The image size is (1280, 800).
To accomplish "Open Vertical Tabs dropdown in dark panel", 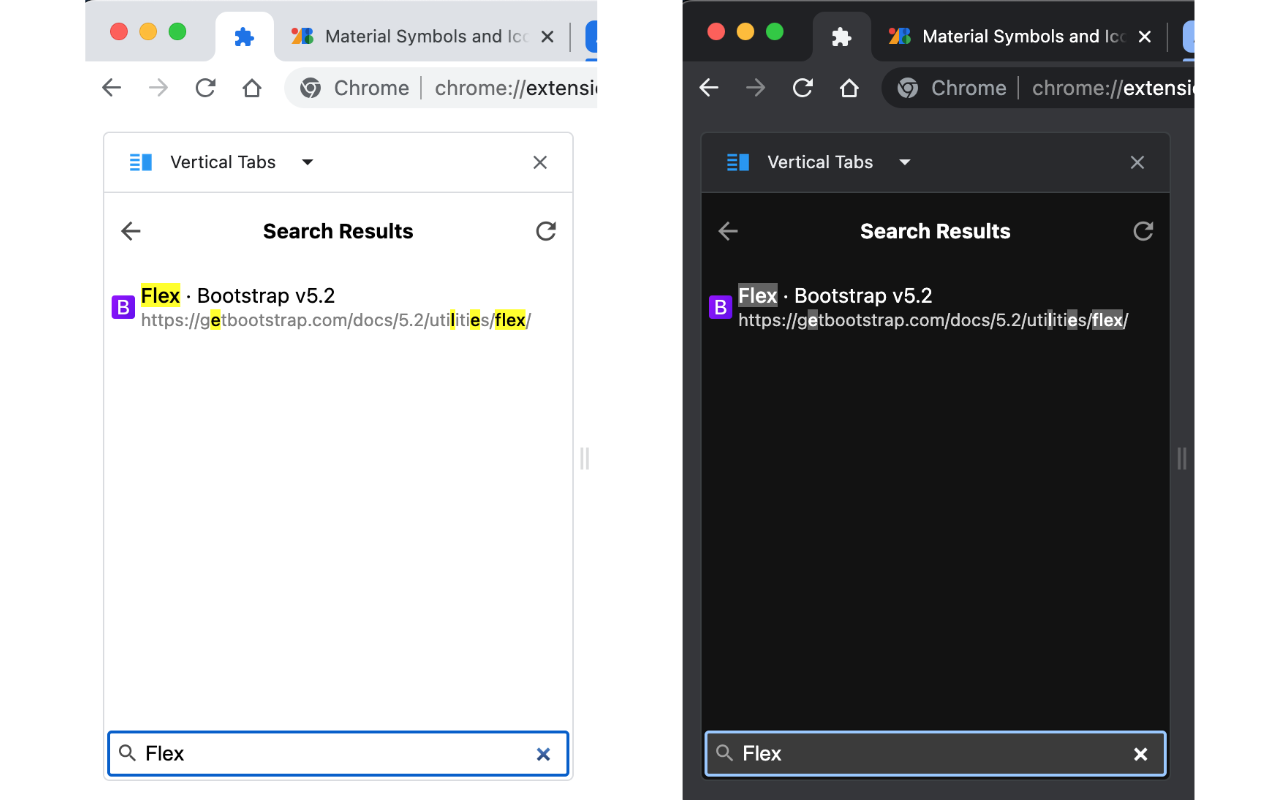I will 905,162.
